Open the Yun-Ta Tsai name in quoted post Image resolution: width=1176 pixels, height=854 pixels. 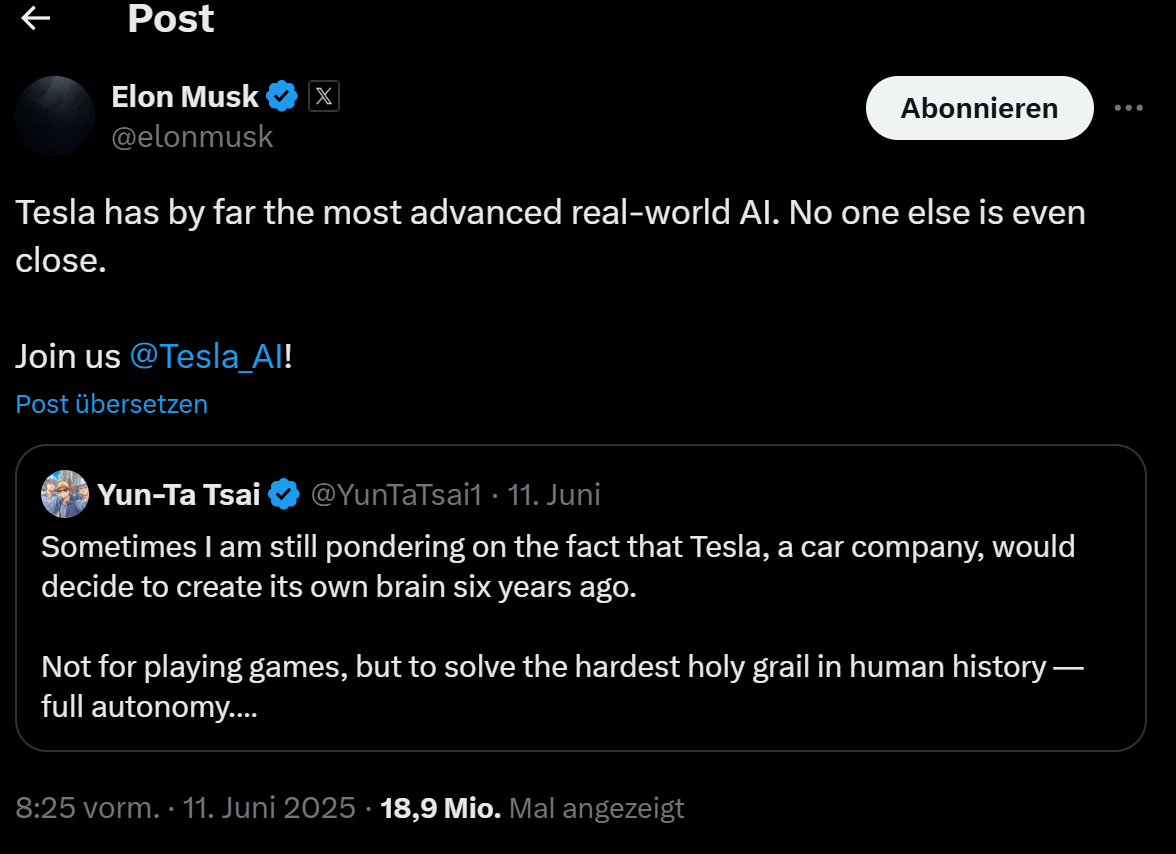click(x=179, y=494)
